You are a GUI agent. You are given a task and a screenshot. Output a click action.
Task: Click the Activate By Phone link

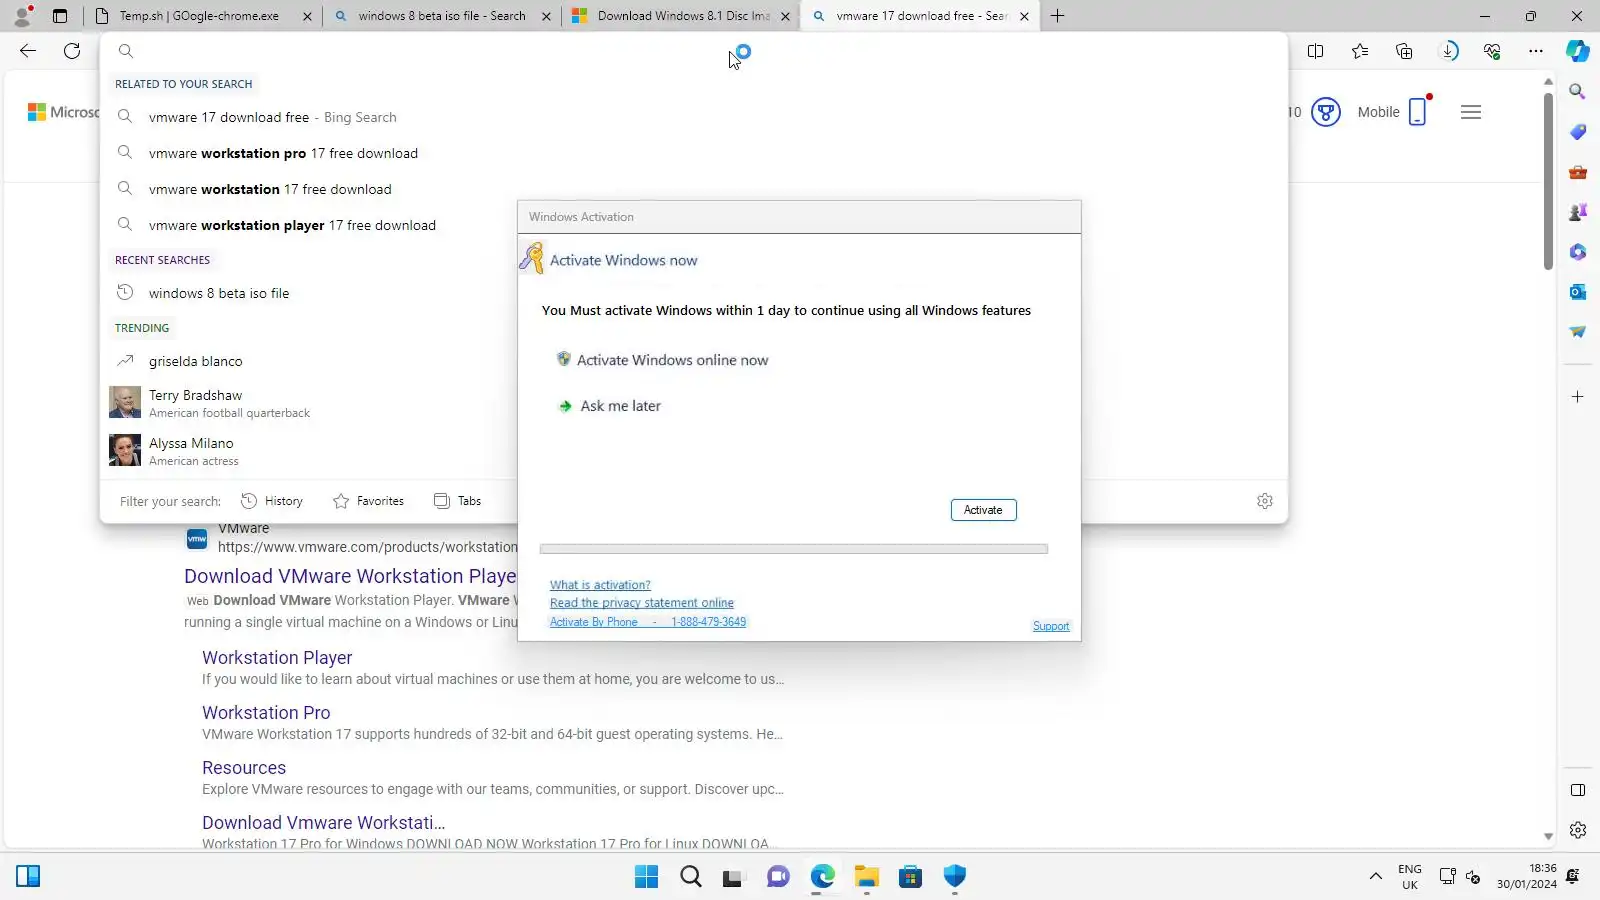[648, 622]
